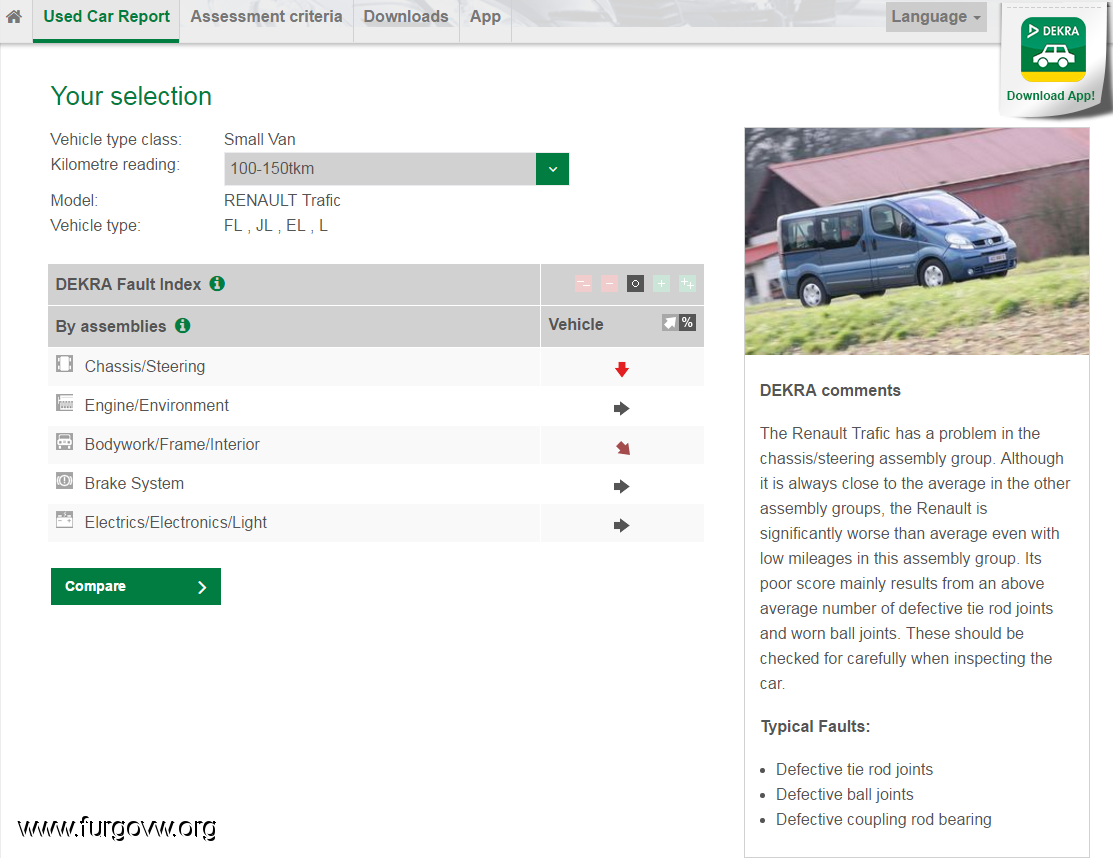Click the right arrow for Engine/Environment
The image size is (1113, 858).
click(622, 408)
